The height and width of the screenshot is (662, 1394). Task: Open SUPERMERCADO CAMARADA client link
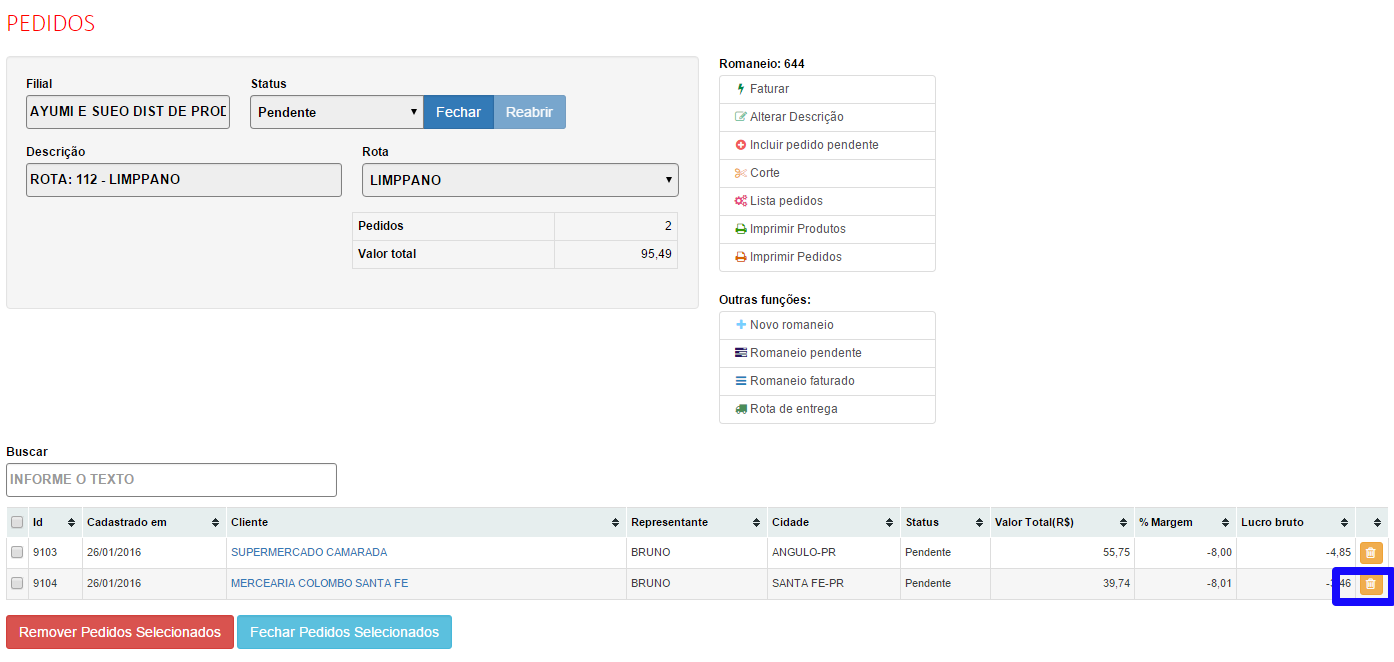[308, 552]
